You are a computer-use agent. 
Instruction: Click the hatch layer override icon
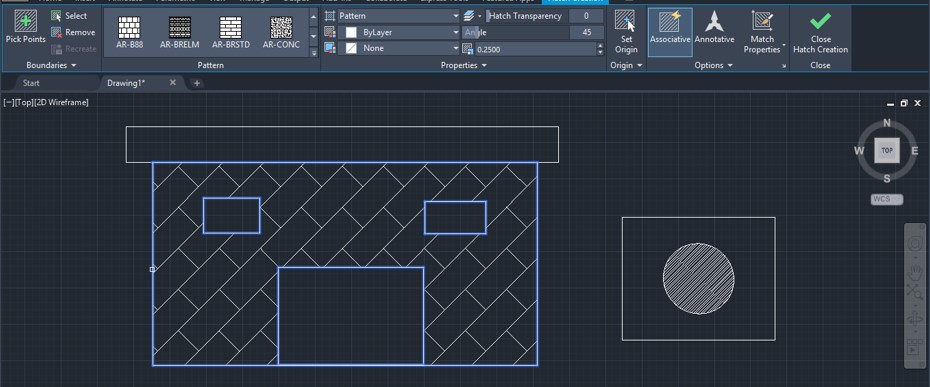pos(468,16)
